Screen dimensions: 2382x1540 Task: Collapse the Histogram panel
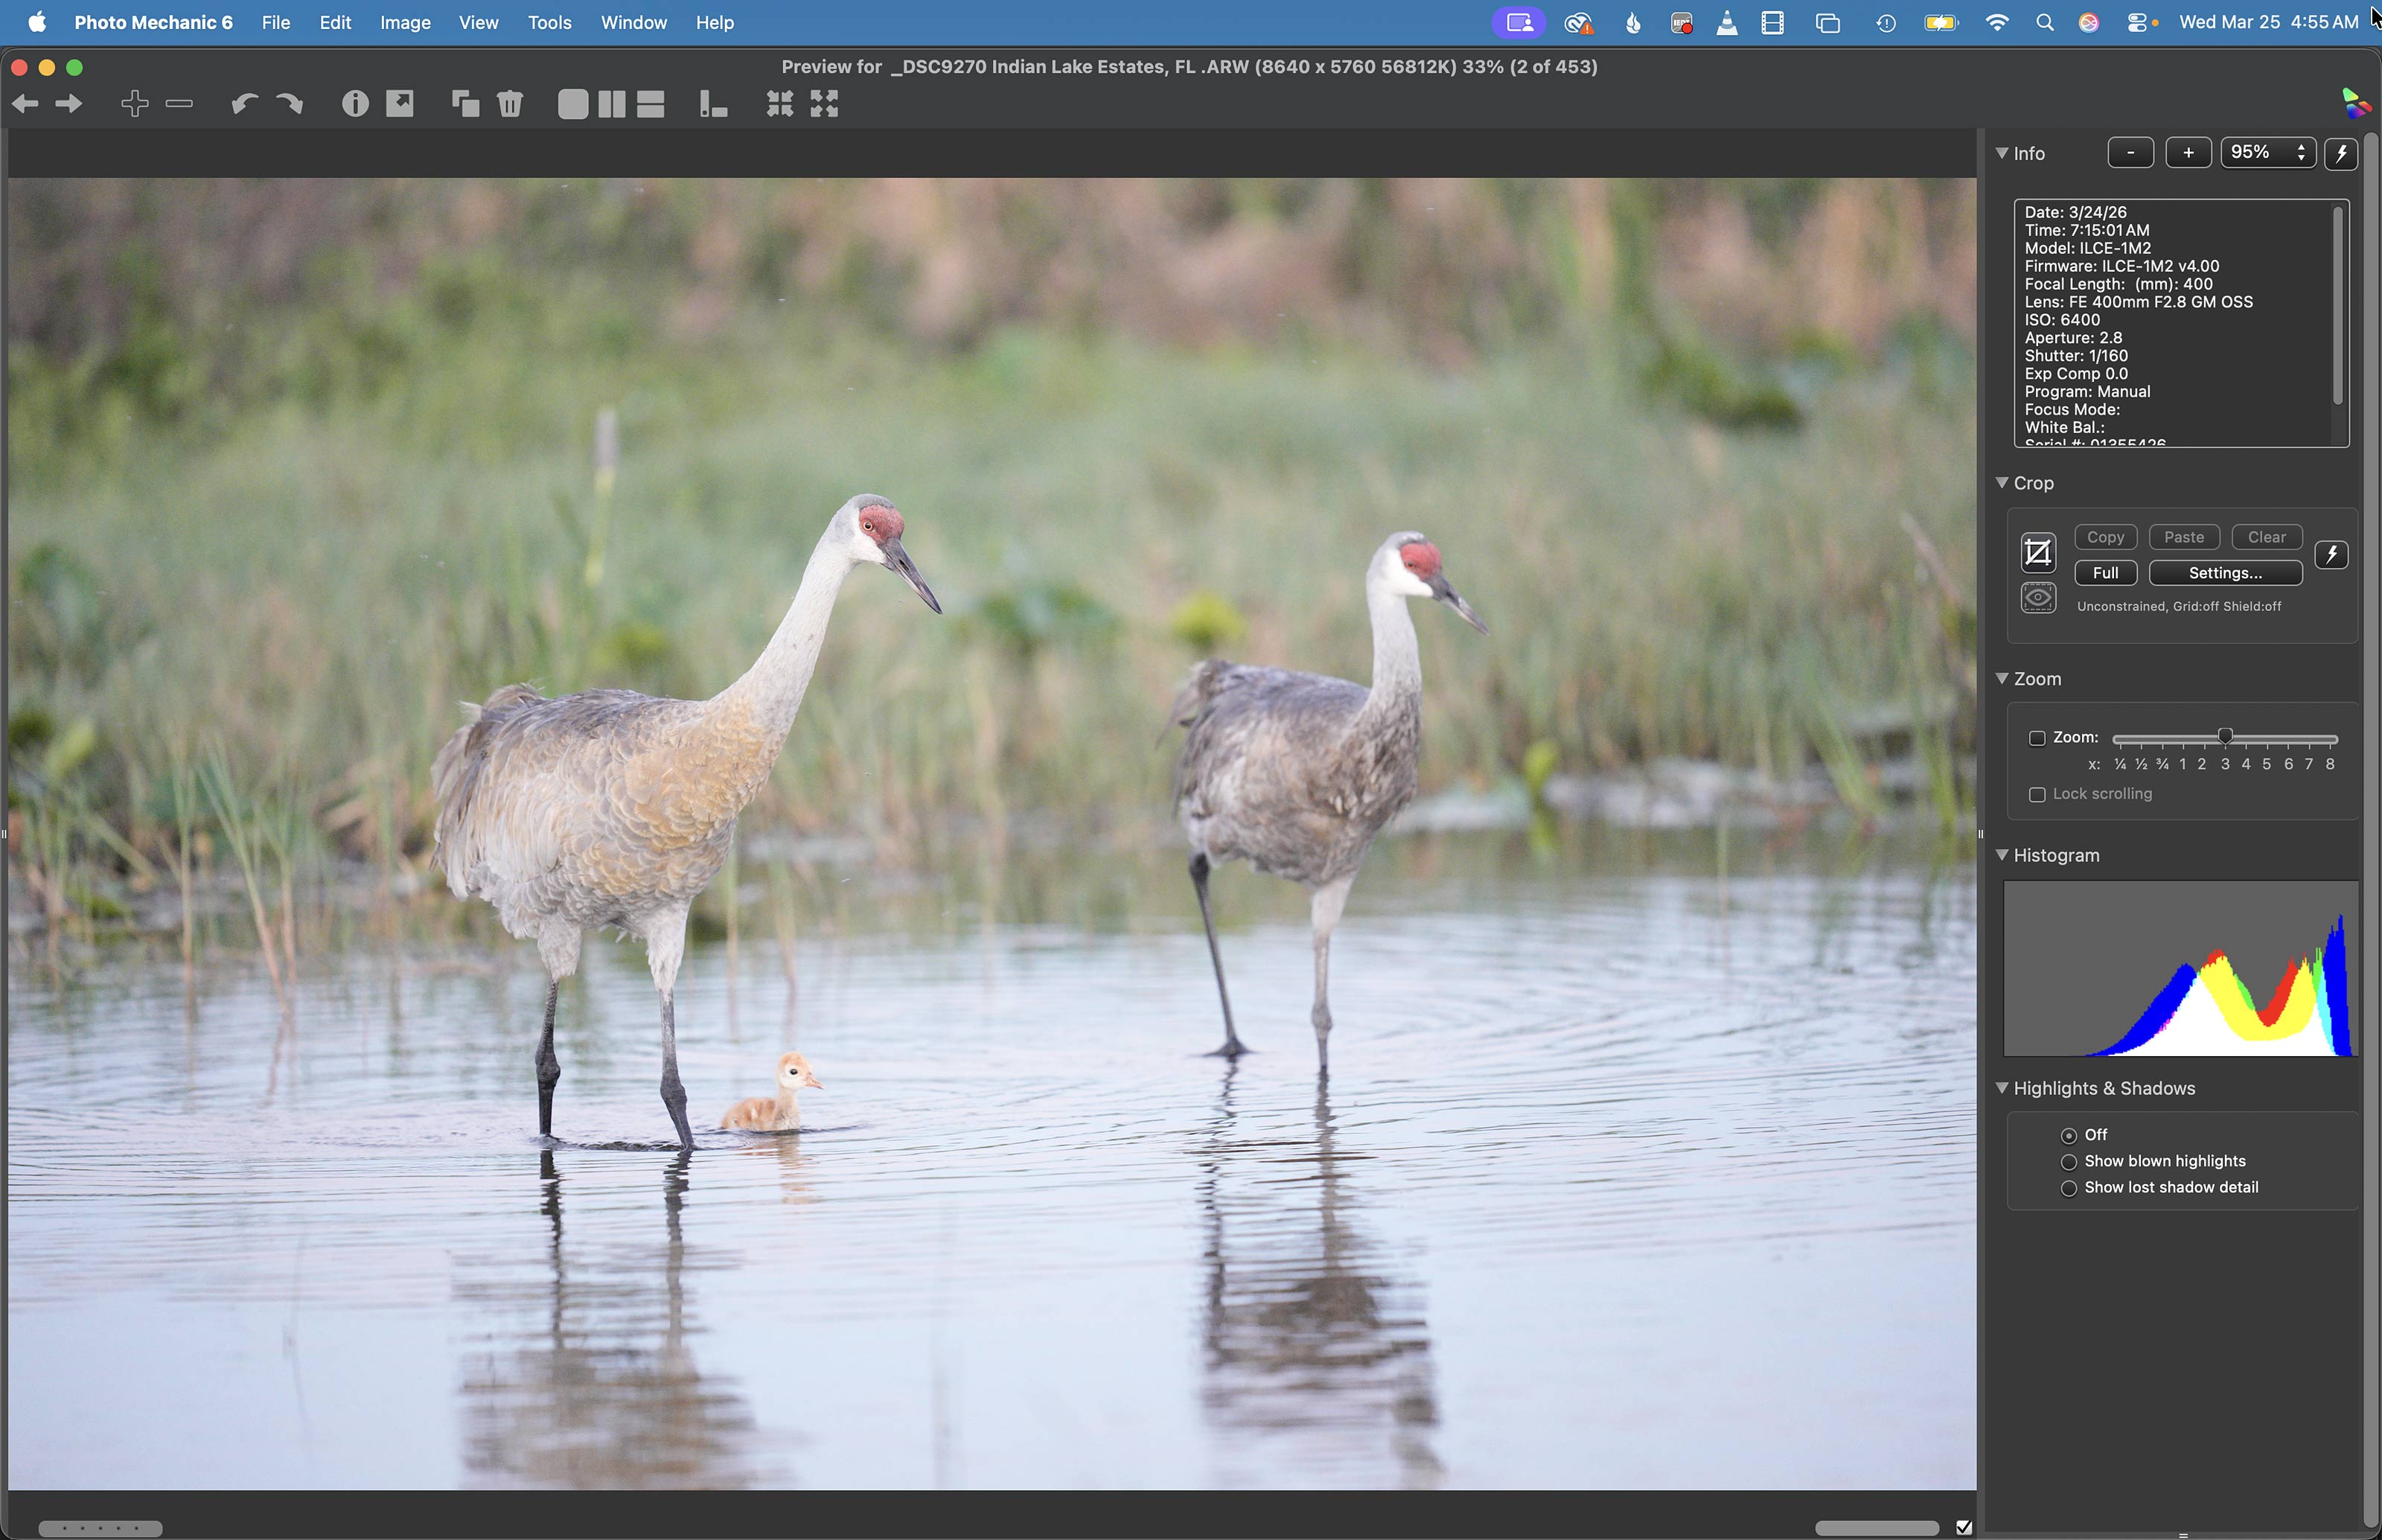click(2002, 855)
